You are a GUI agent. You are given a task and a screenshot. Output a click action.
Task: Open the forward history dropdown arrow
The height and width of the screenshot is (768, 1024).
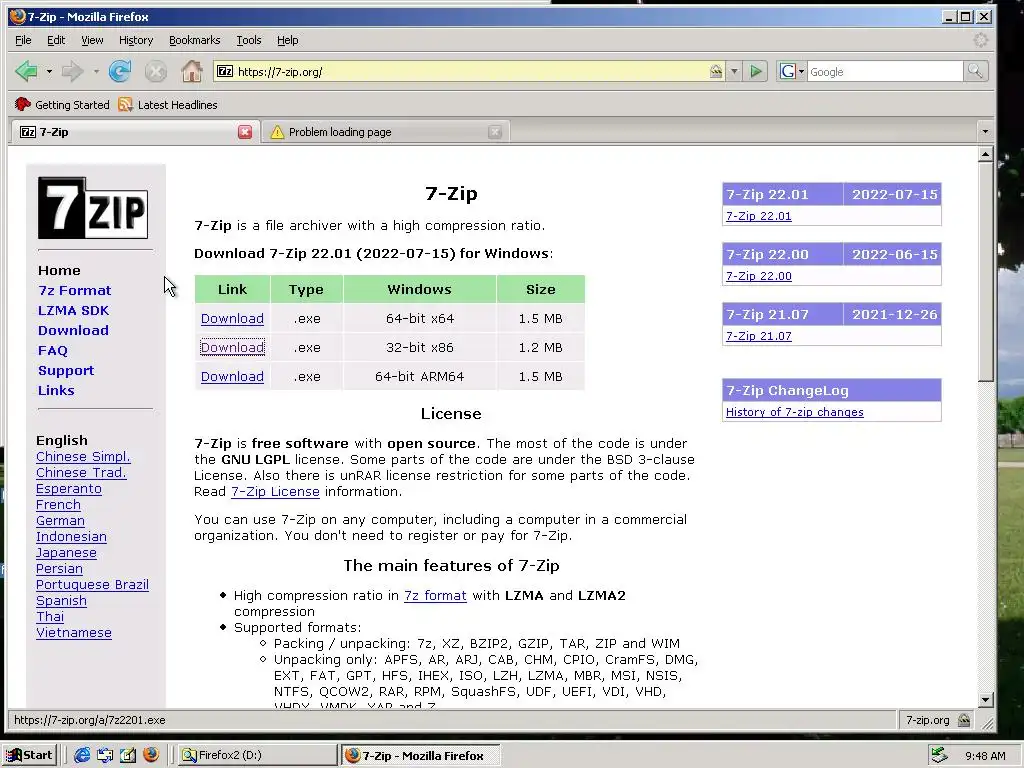pos(96,71)
